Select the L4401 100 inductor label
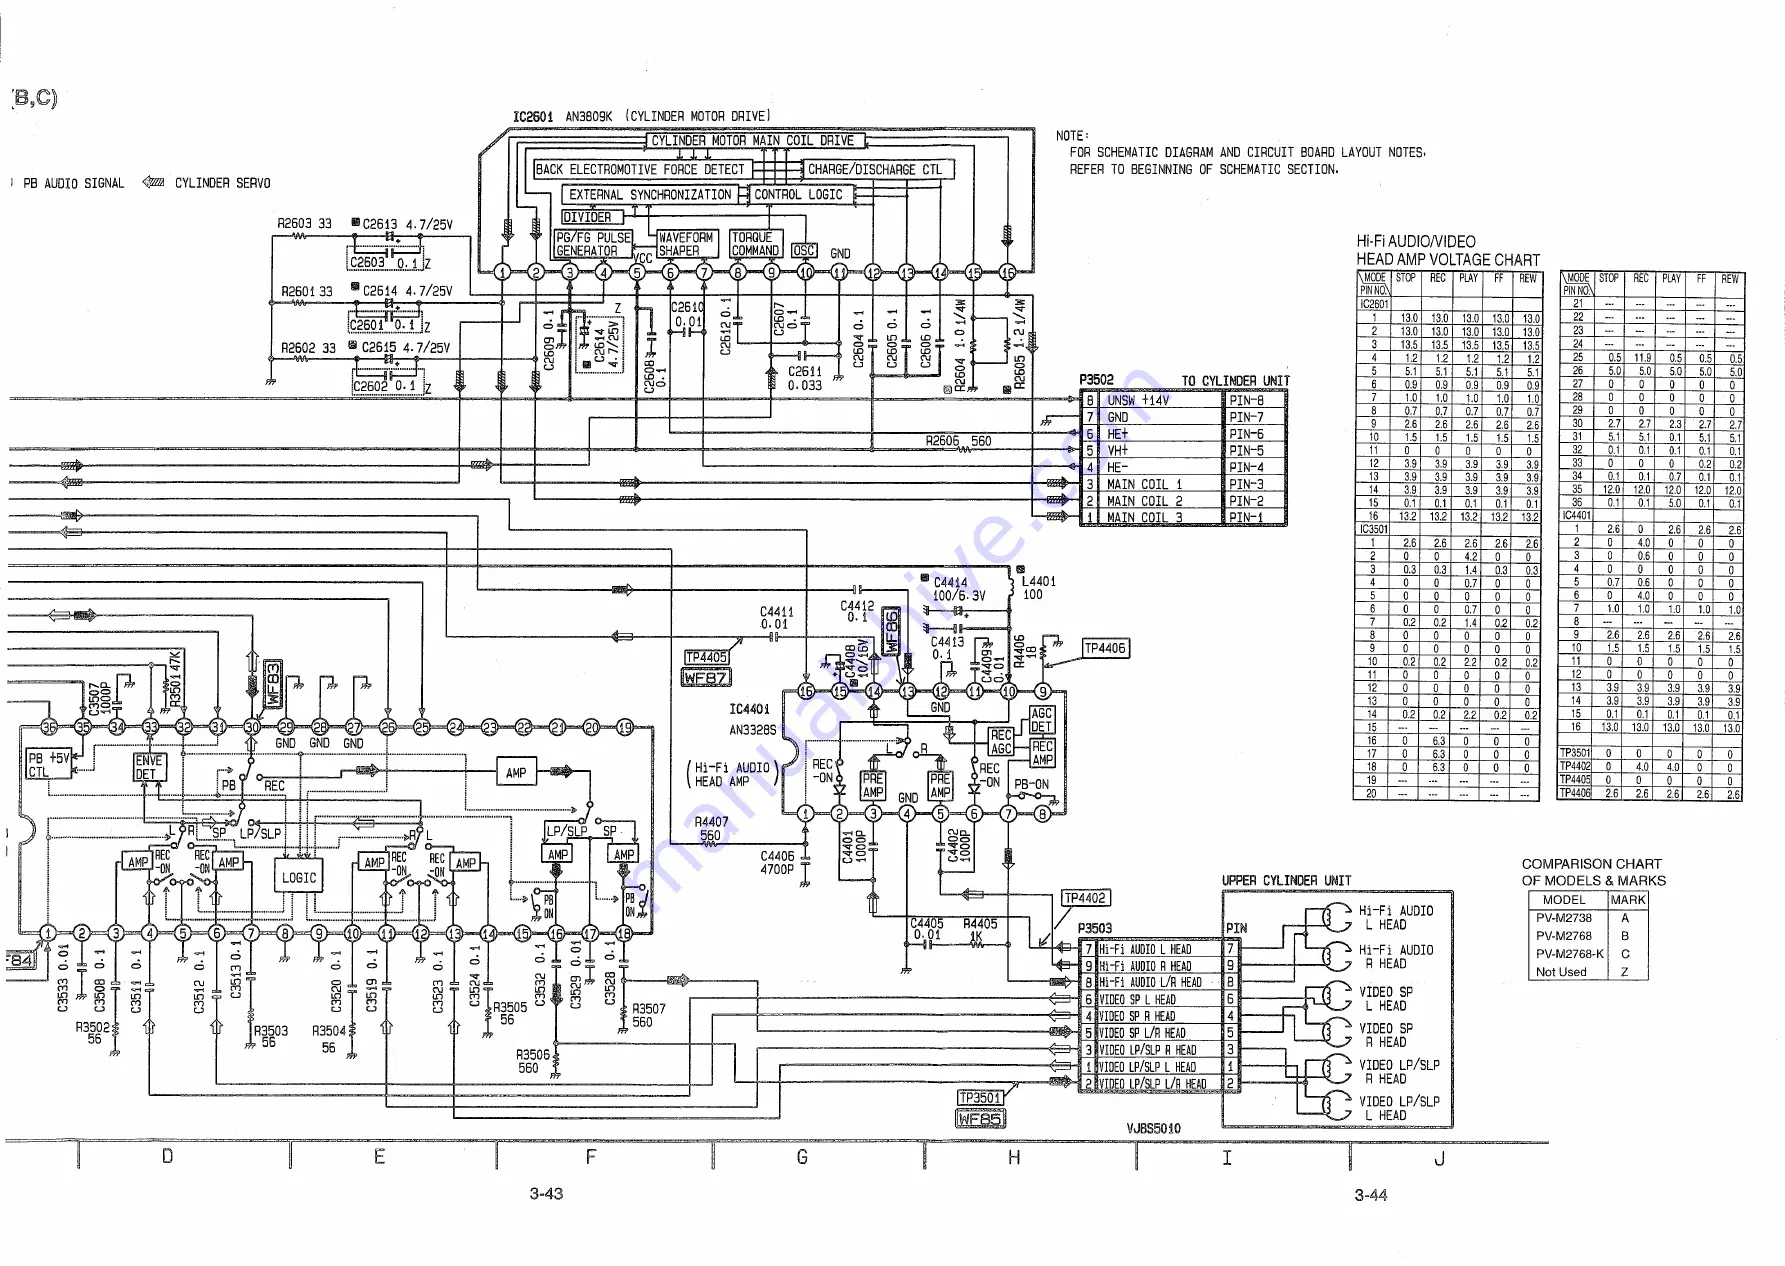The width and height of the screenshot is (1785, 1266). point(1038,587)
